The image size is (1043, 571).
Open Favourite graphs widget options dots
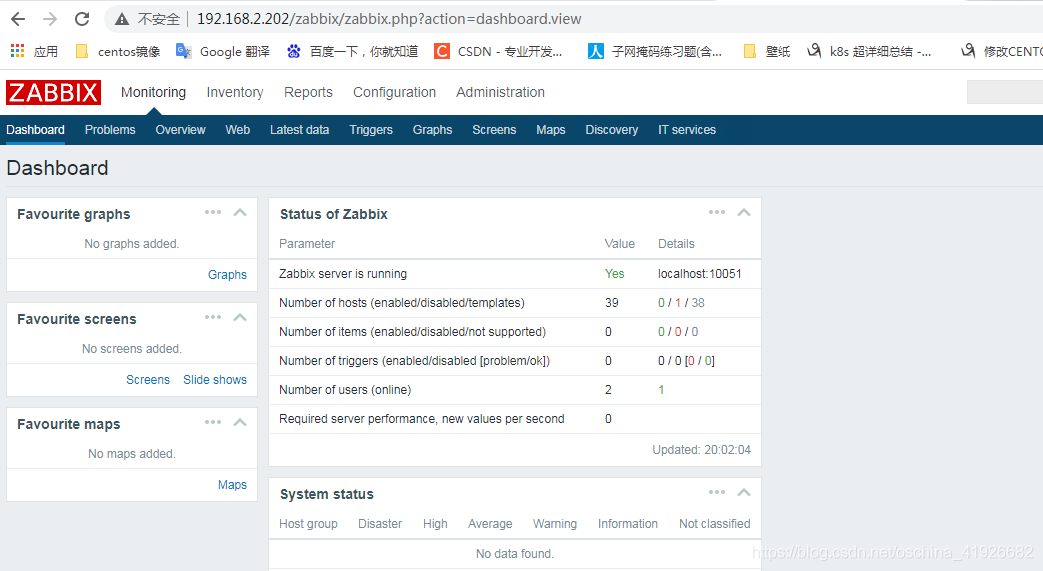point(213,212)
